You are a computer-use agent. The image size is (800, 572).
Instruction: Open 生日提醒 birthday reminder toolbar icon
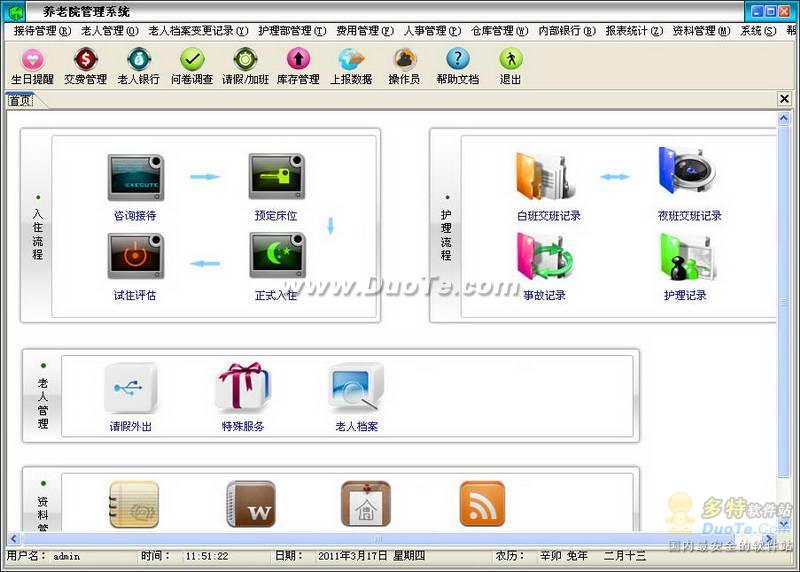32,64
